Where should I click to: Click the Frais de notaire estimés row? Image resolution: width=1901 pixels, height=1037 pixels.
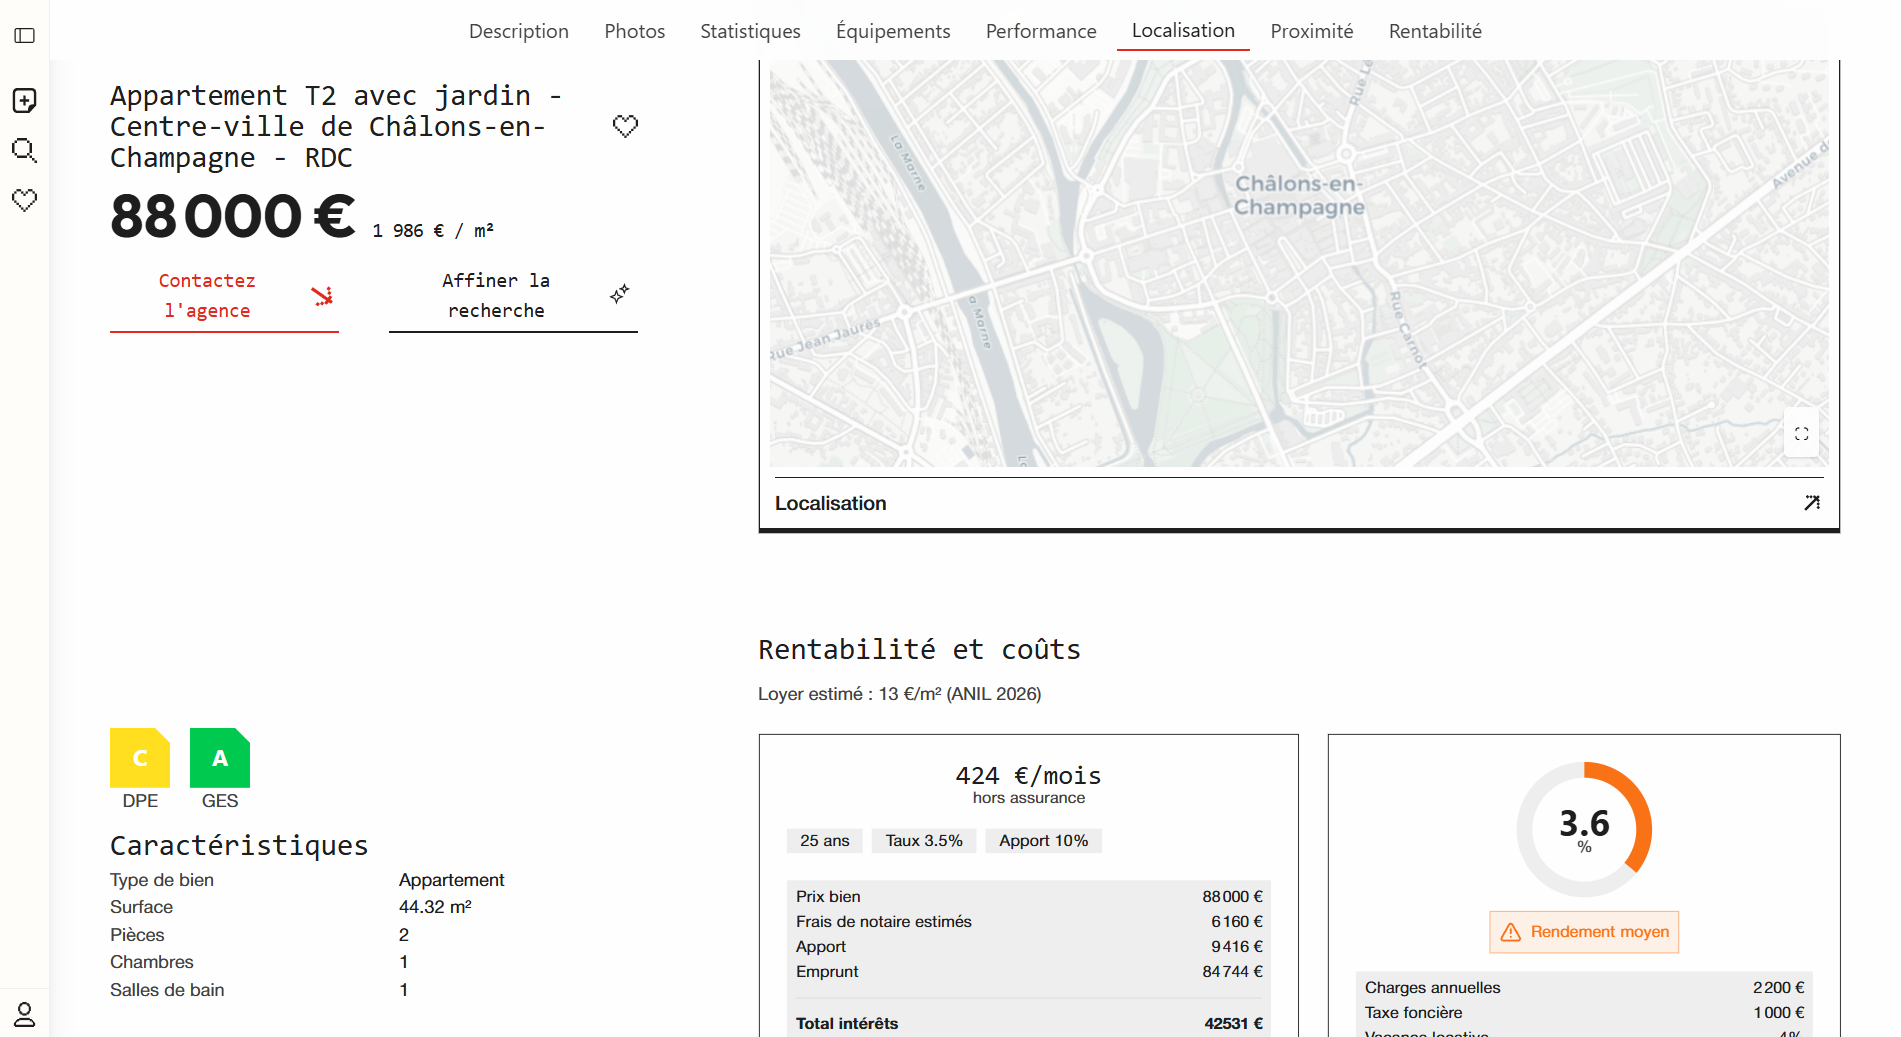coord(1029,922)
